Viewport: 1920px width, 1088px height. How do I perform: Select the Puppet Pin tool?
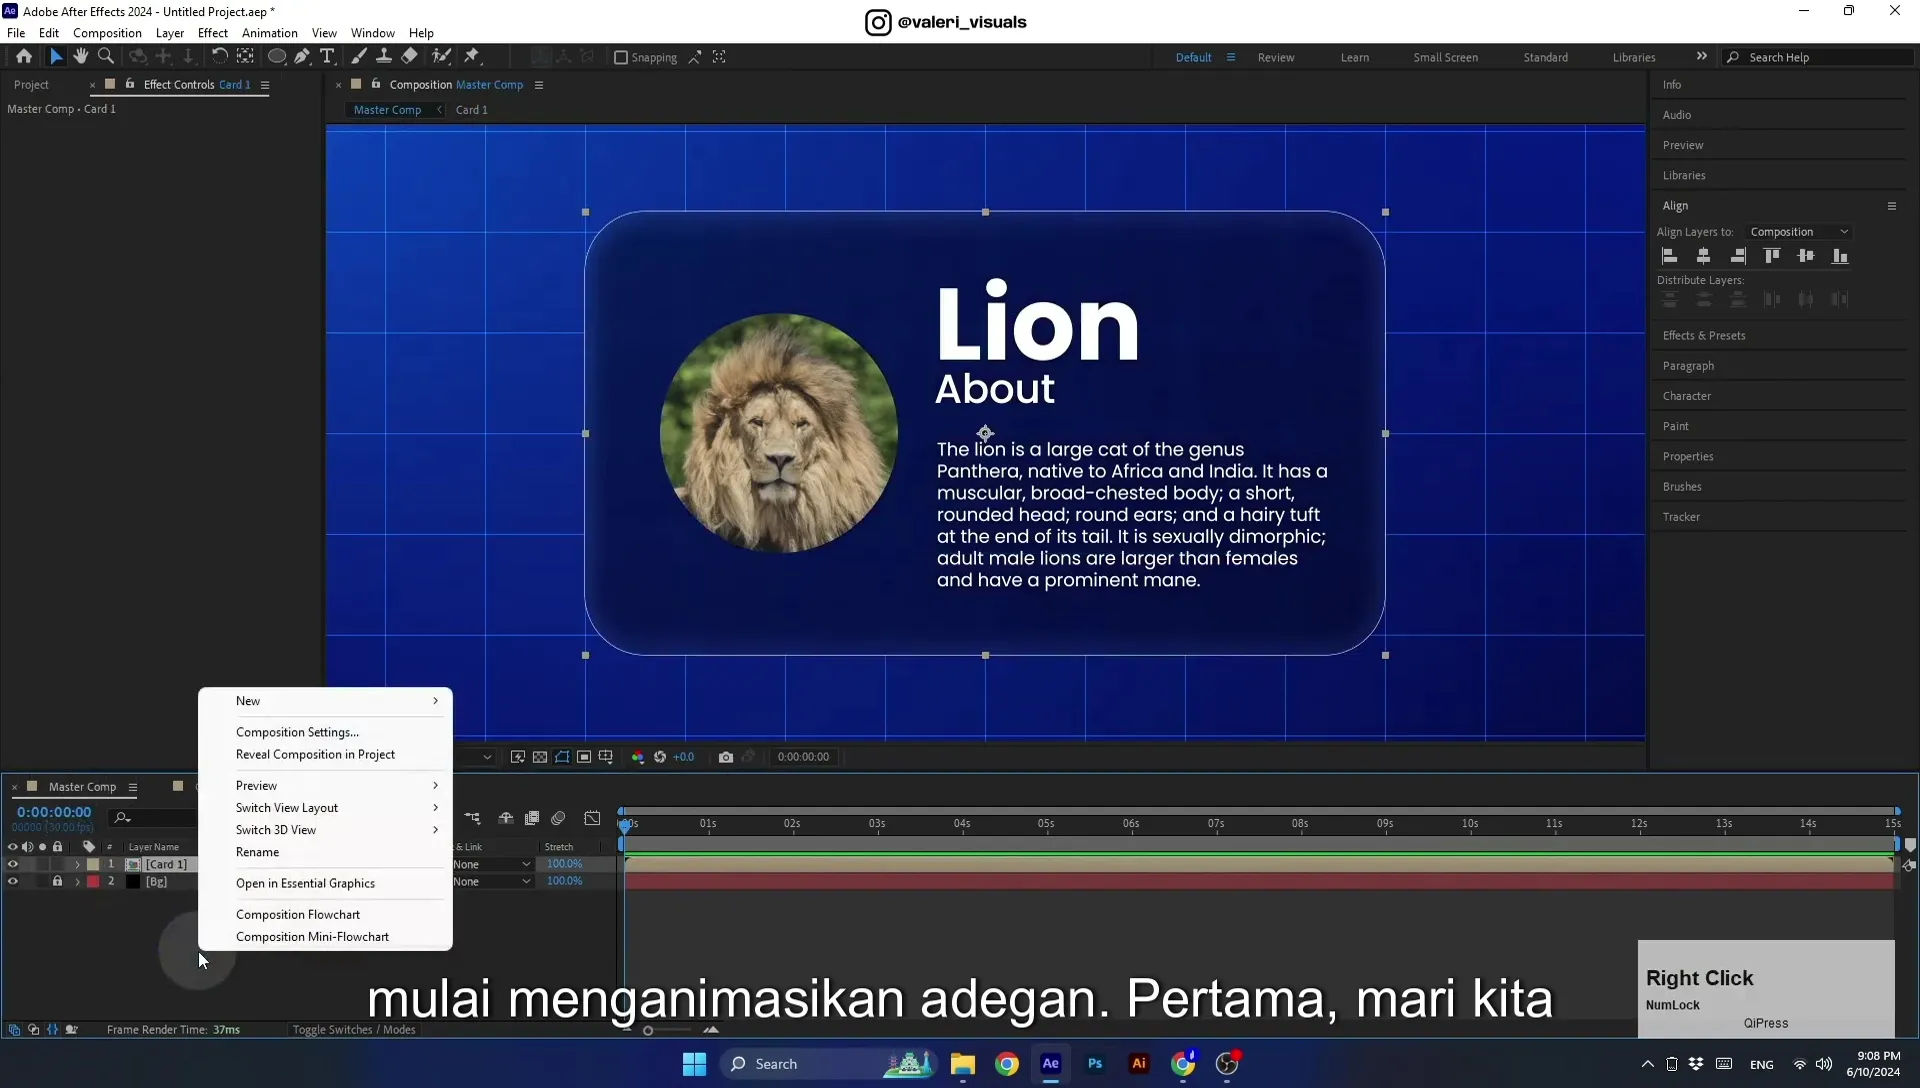(x=472, y=57)
